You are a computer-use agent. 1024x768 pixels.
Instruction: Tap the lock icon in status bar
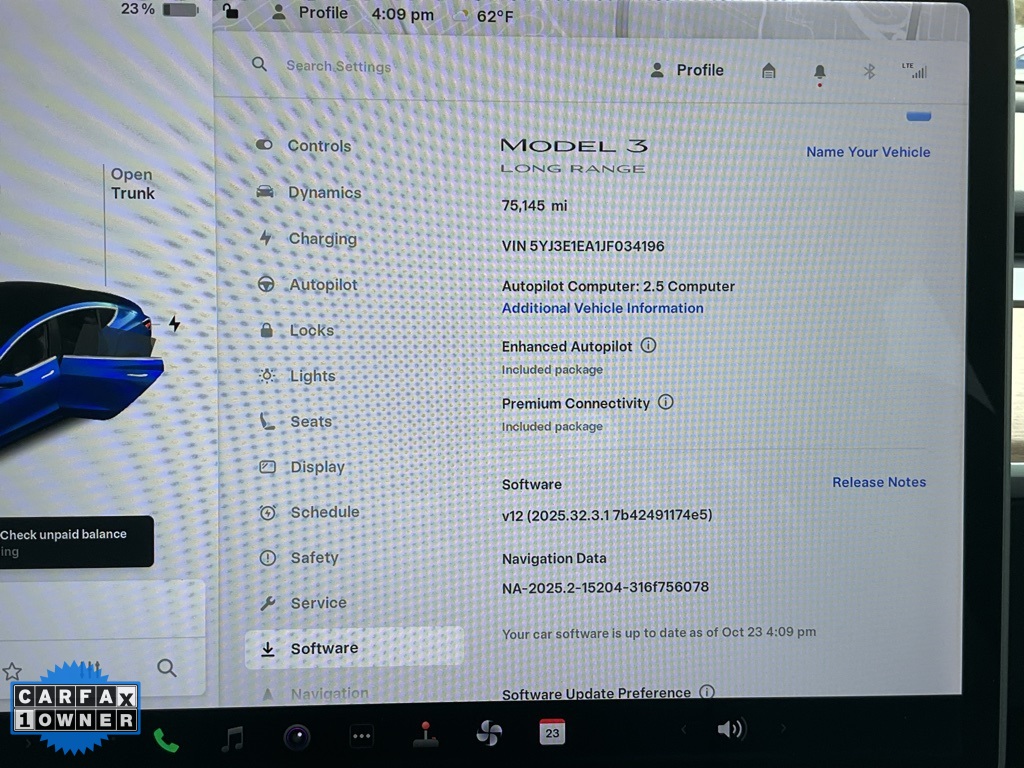tap(231, 12)
